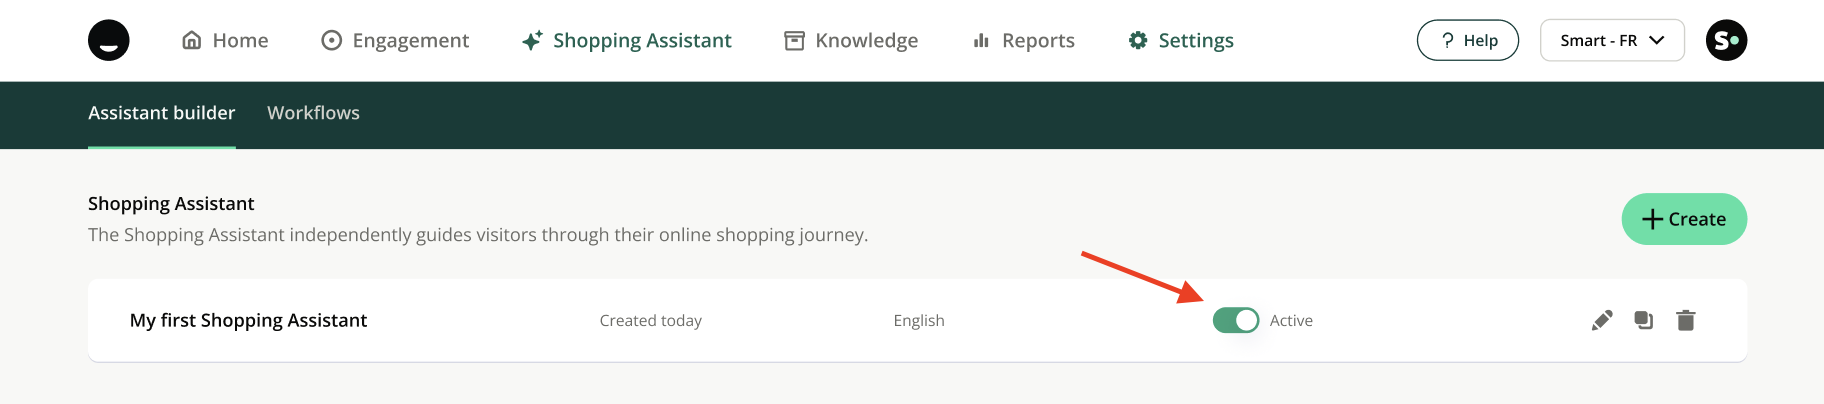The height and width of the screenshot is (404, 1824).
Task: Click the Shopping Assistant sparkle icon
Action: [532, 40]
